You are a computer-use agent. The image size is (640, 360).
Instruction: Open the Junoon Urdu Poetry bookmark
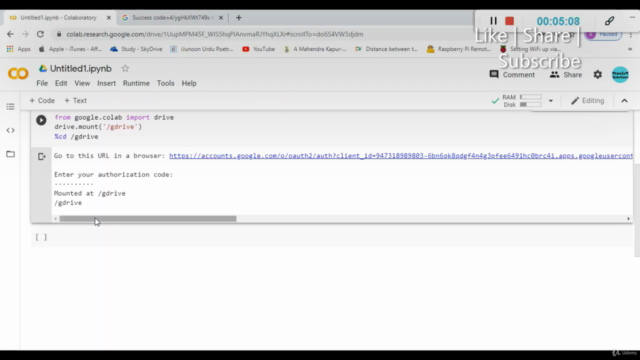pyautogui.click(x=202, y=49)
